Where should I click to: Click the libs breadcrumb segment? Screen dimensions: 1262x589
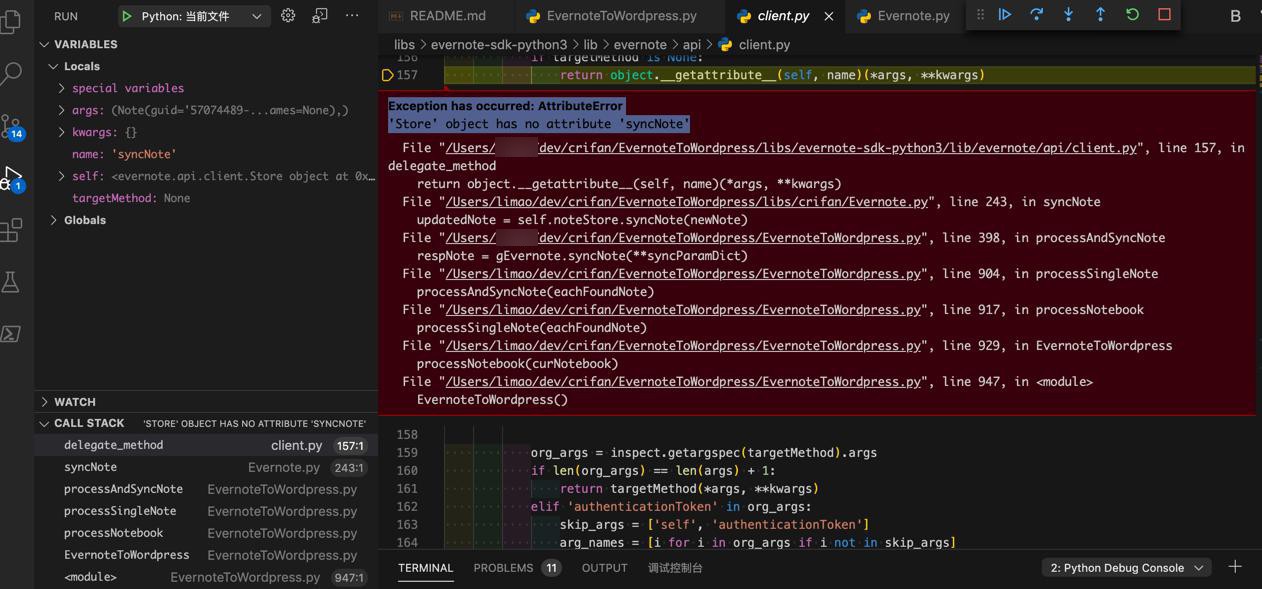tap(404, 45)
